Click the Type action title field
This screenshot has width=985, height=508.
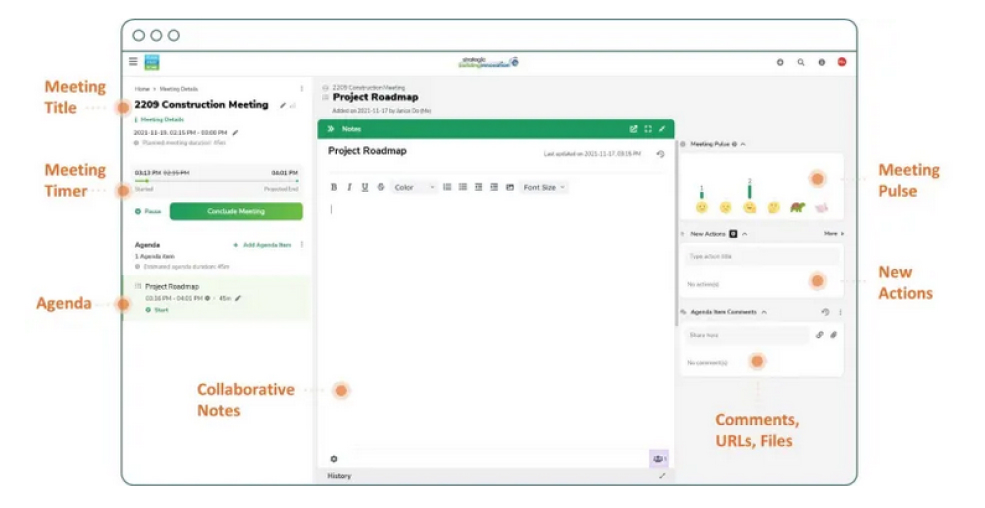(x=760, y=257)
